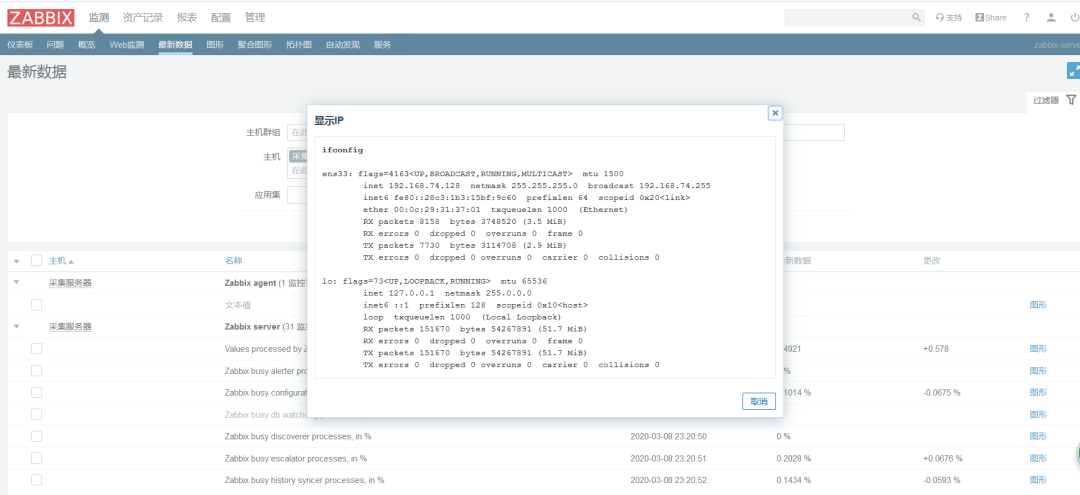The image size is (1080, 495).
Task: Click the 2020-03-08 23:20:52 timestamp cell
Action: pyautogui.click(x=668, y=480)
